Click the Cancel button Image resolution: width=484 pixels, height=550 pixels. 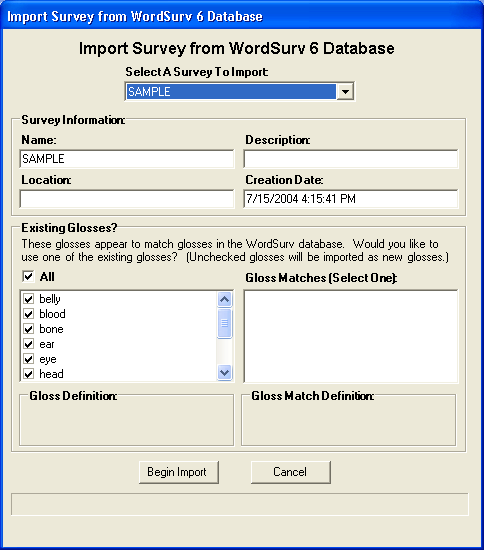tap(290, 472)
